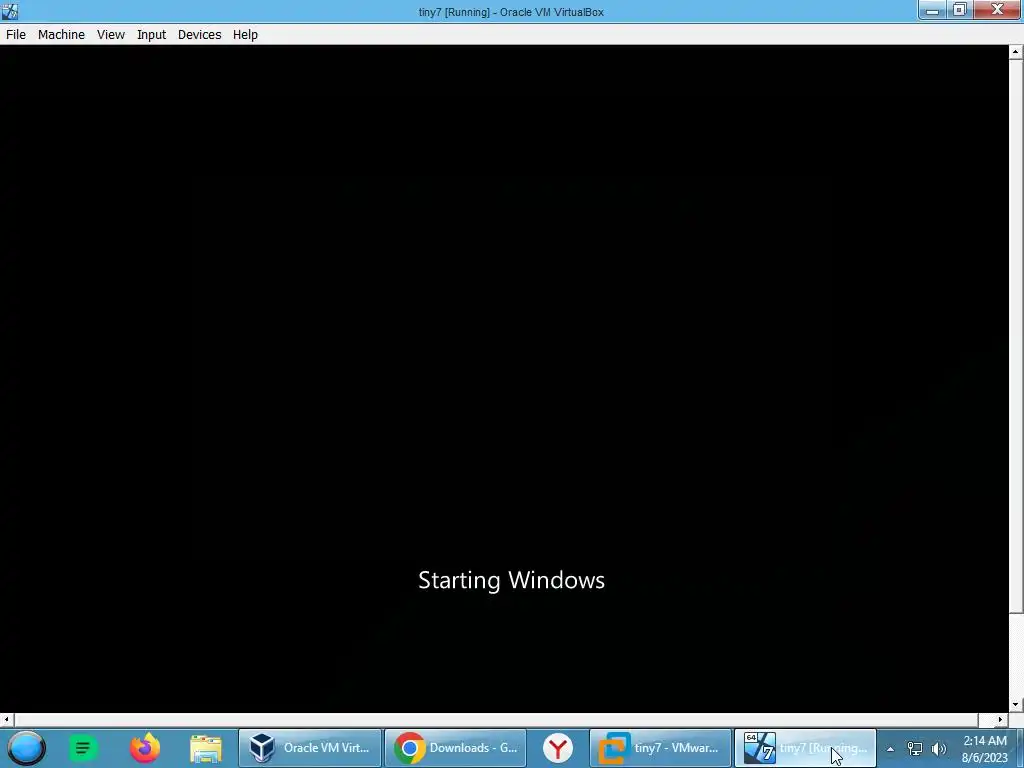Click the volume speaker tray icon
1024x768 pixels.
click(x=939, y=748)
